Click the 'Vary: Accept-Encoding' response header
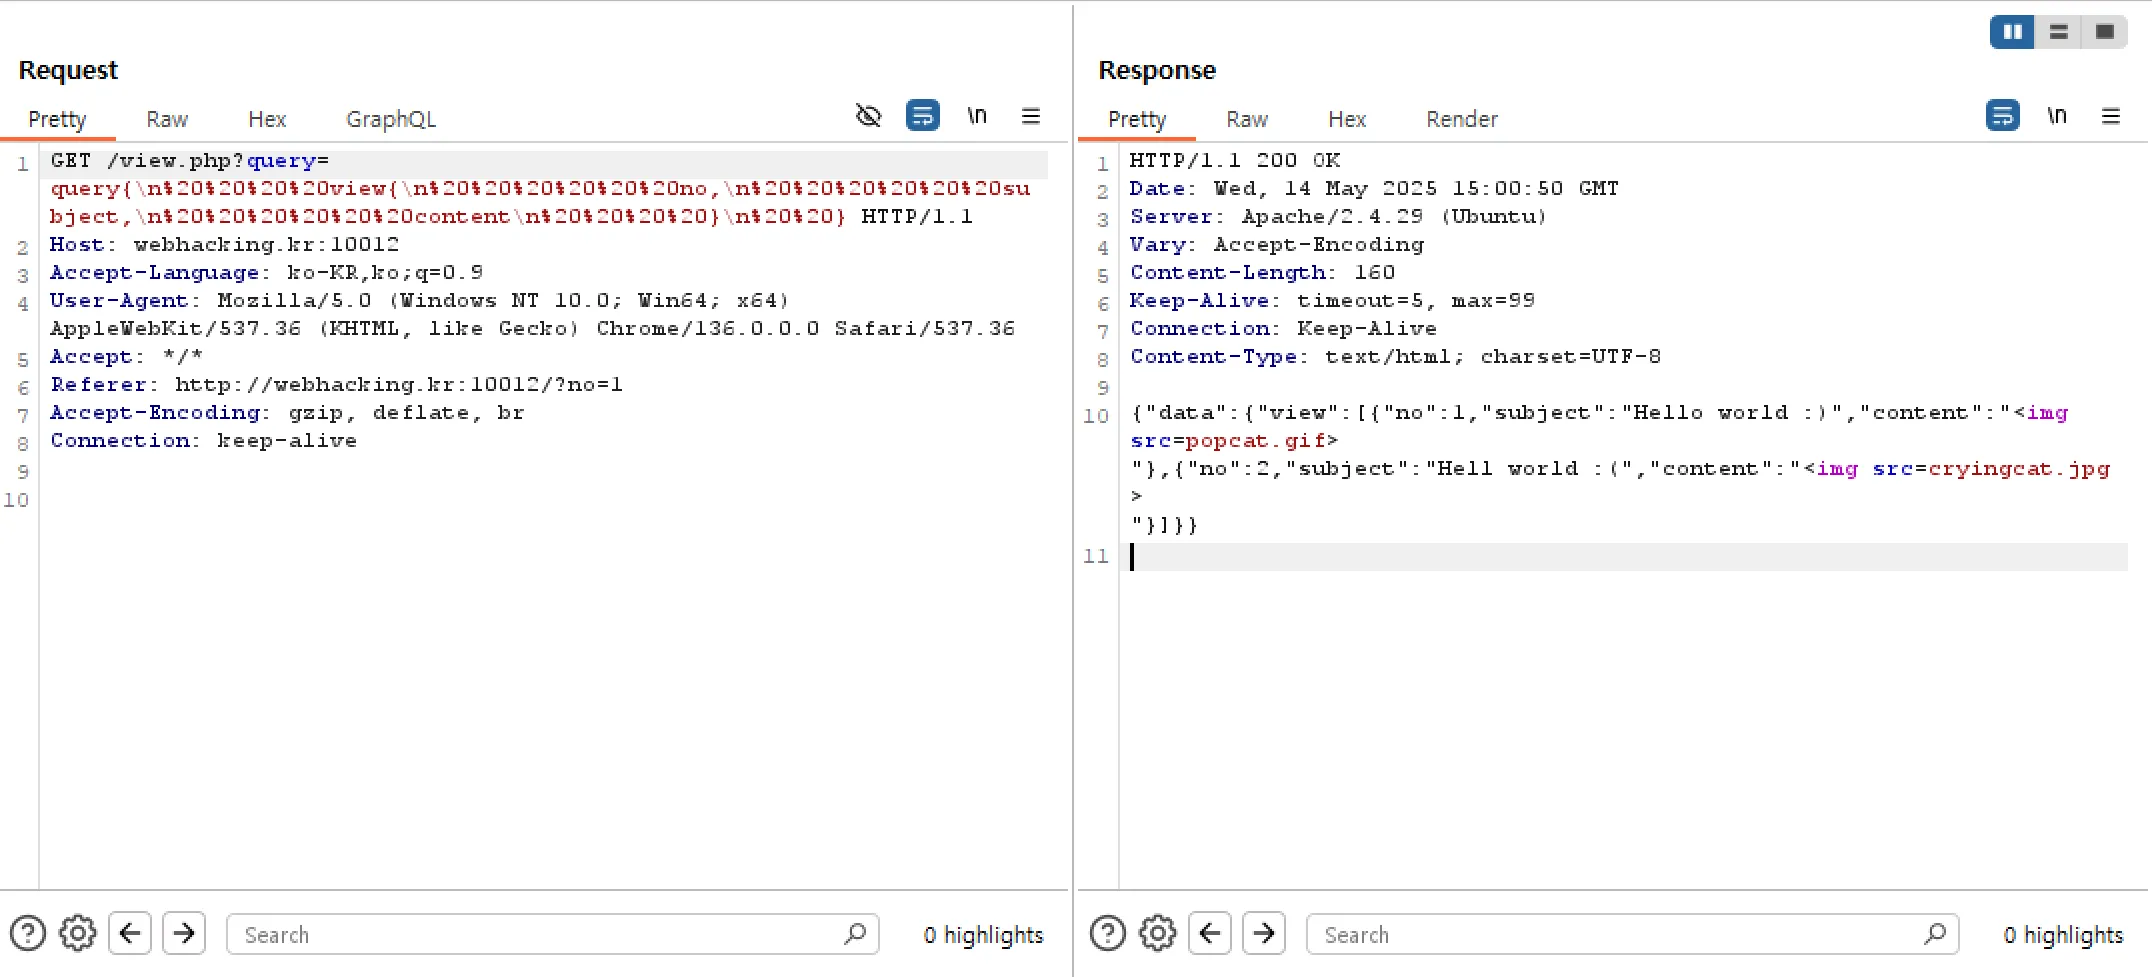The width and height of the screenshot is (2152, 977). point(1277,244)
